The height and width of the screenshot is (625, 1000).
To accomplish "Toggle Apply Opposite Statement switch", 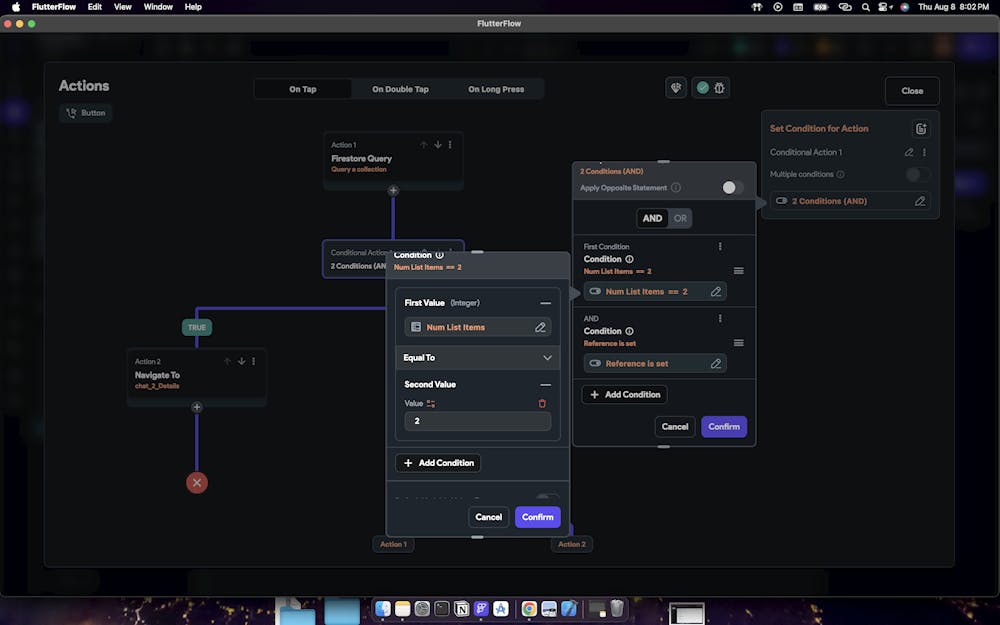I will pyautogui.click(x=732, y=188).
